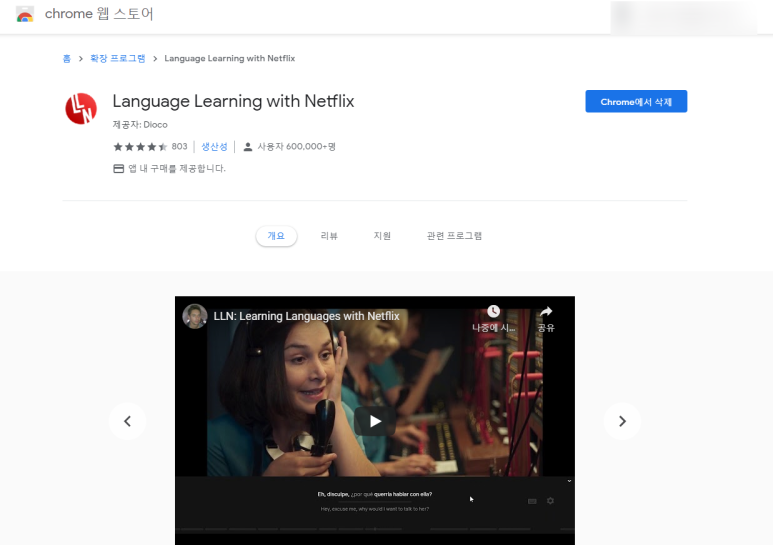
Task: Click the video title 'LLN: Learning Languages with Netflix'
Action: click(x=306, y=316)
